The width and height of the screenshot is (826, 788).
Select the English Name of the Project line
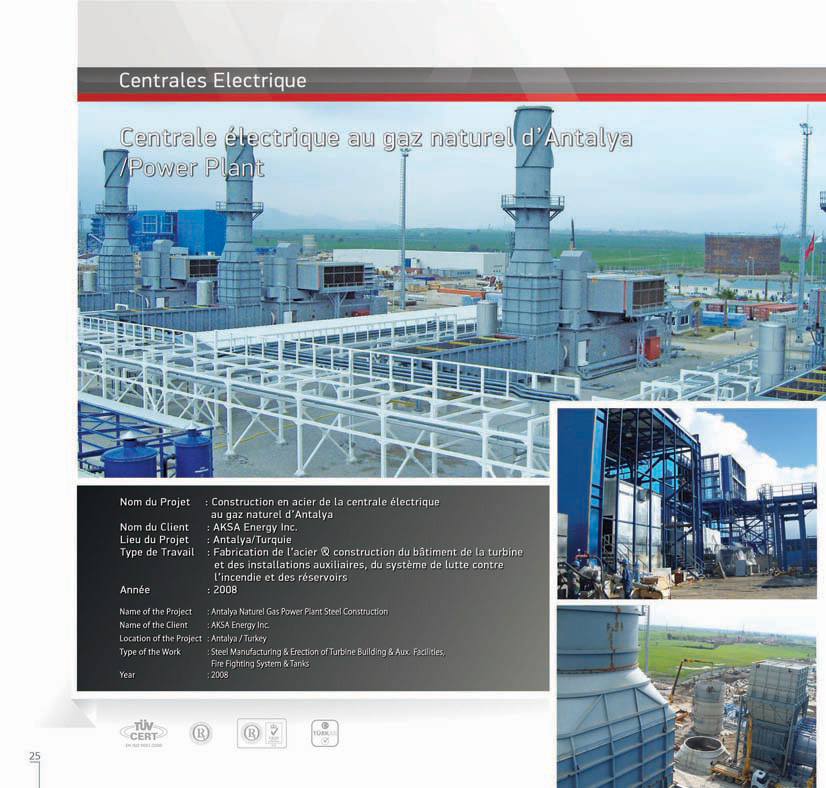point(253,612)
